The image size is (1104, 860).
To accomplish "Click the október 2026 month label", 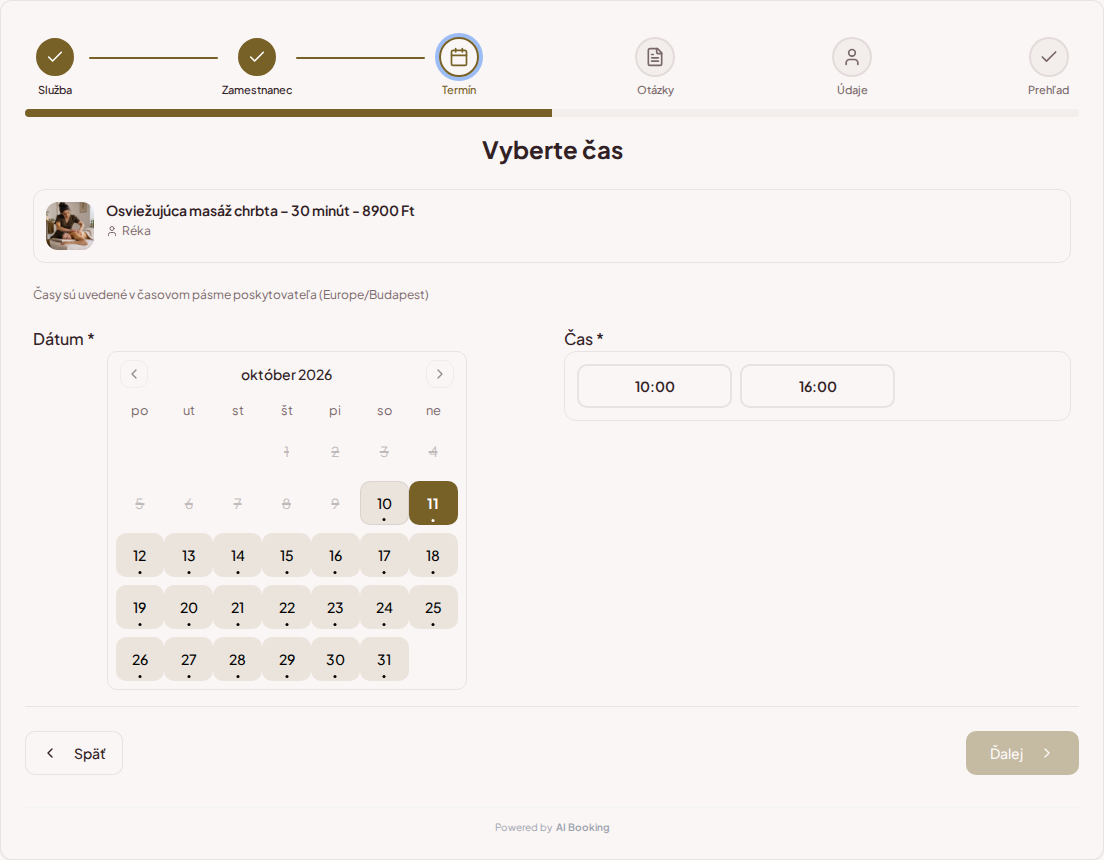I will [287, 375].
